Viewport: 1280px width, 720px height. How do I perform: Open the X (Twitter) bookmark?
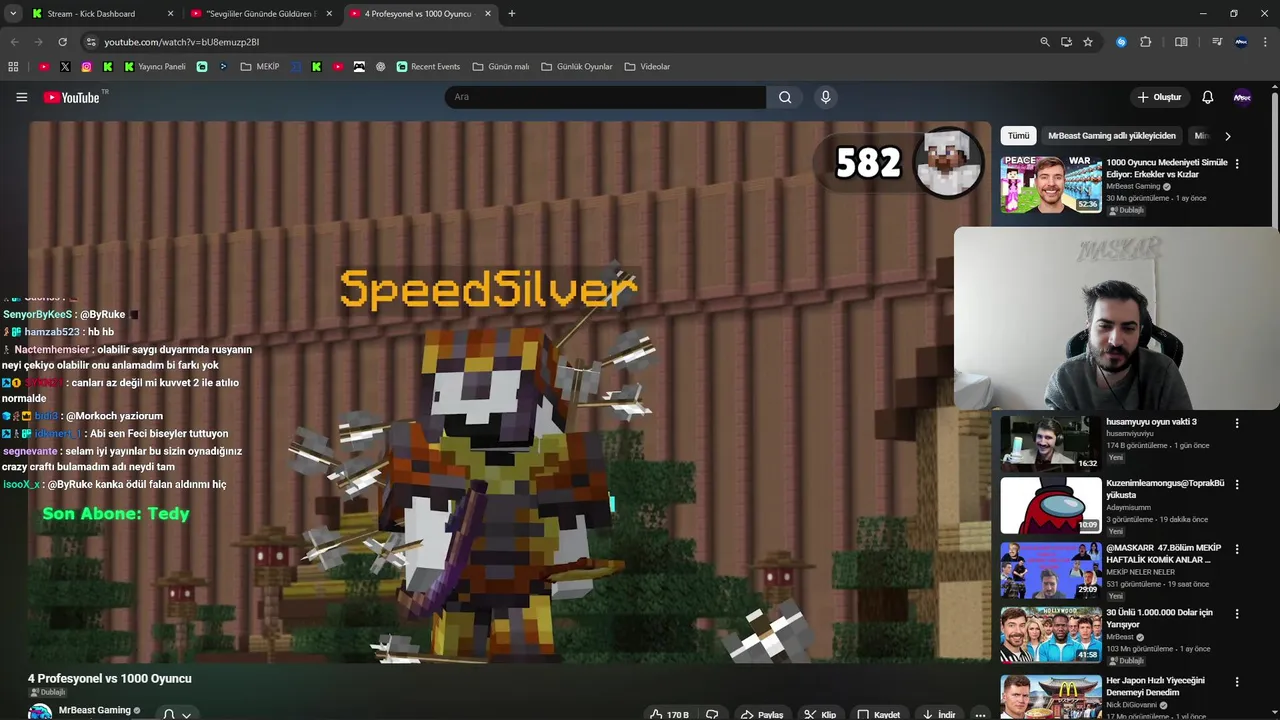[65, 66]
